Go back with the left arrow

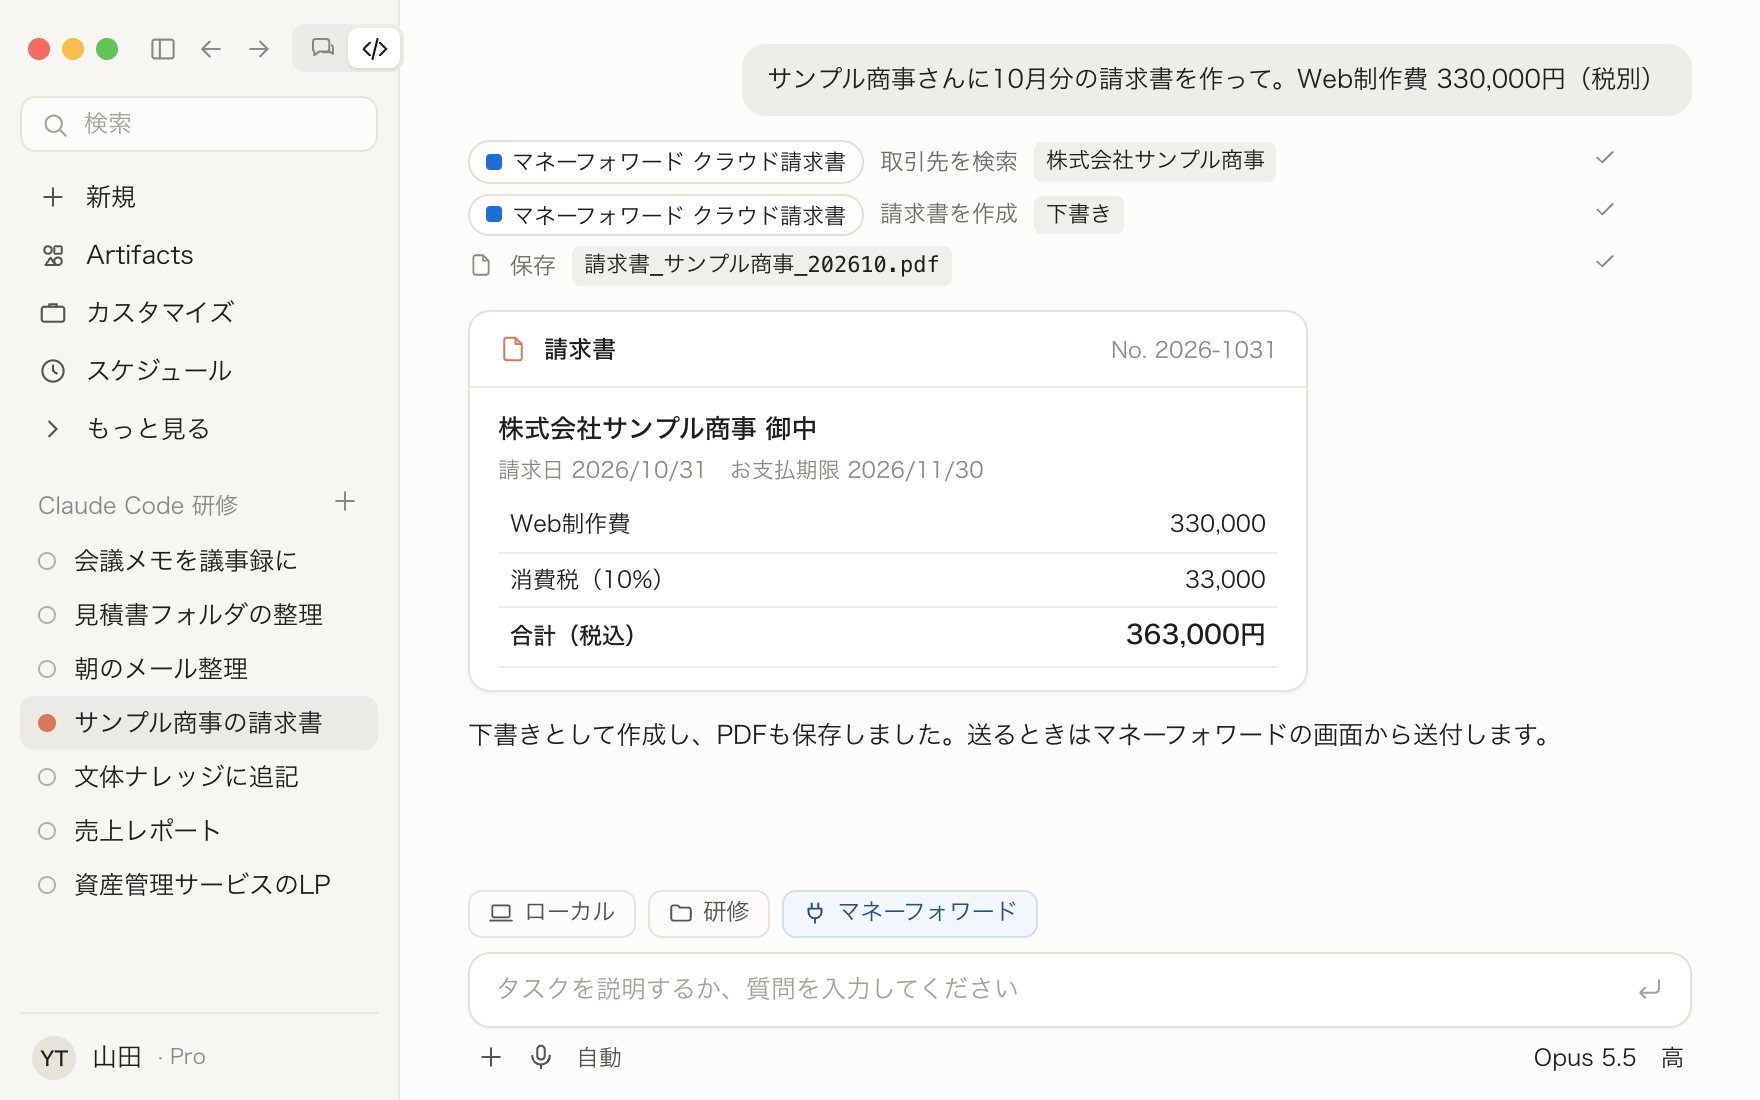click(x=211, y=49)
